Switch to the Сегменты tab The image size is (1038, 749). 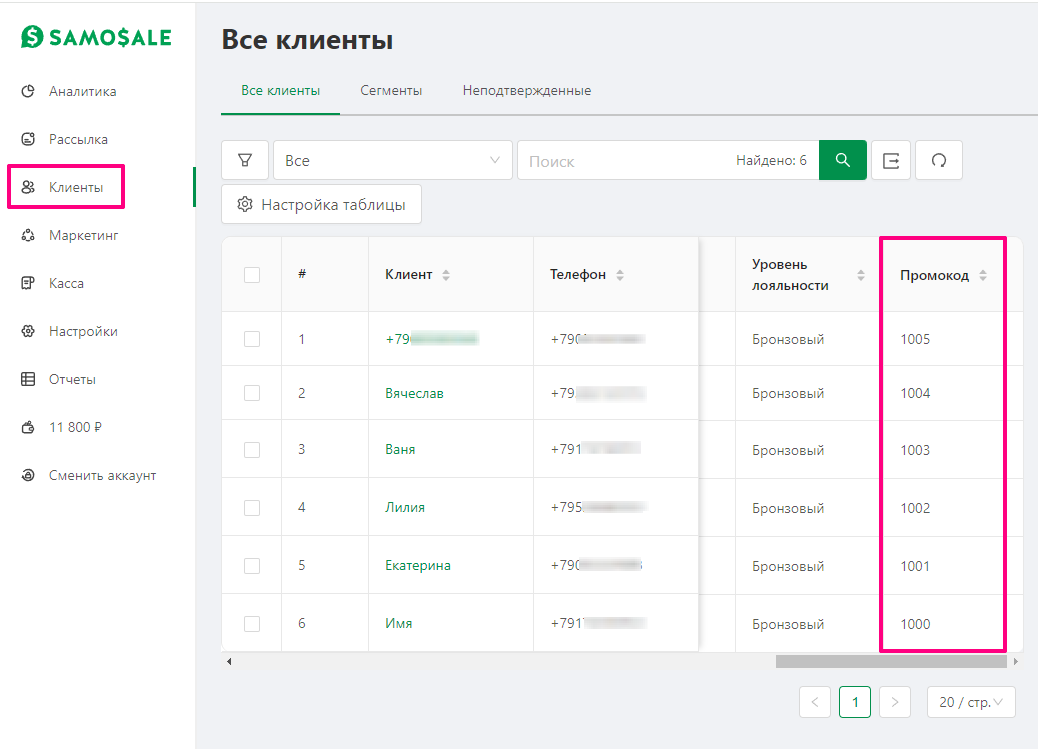[391, 91]
